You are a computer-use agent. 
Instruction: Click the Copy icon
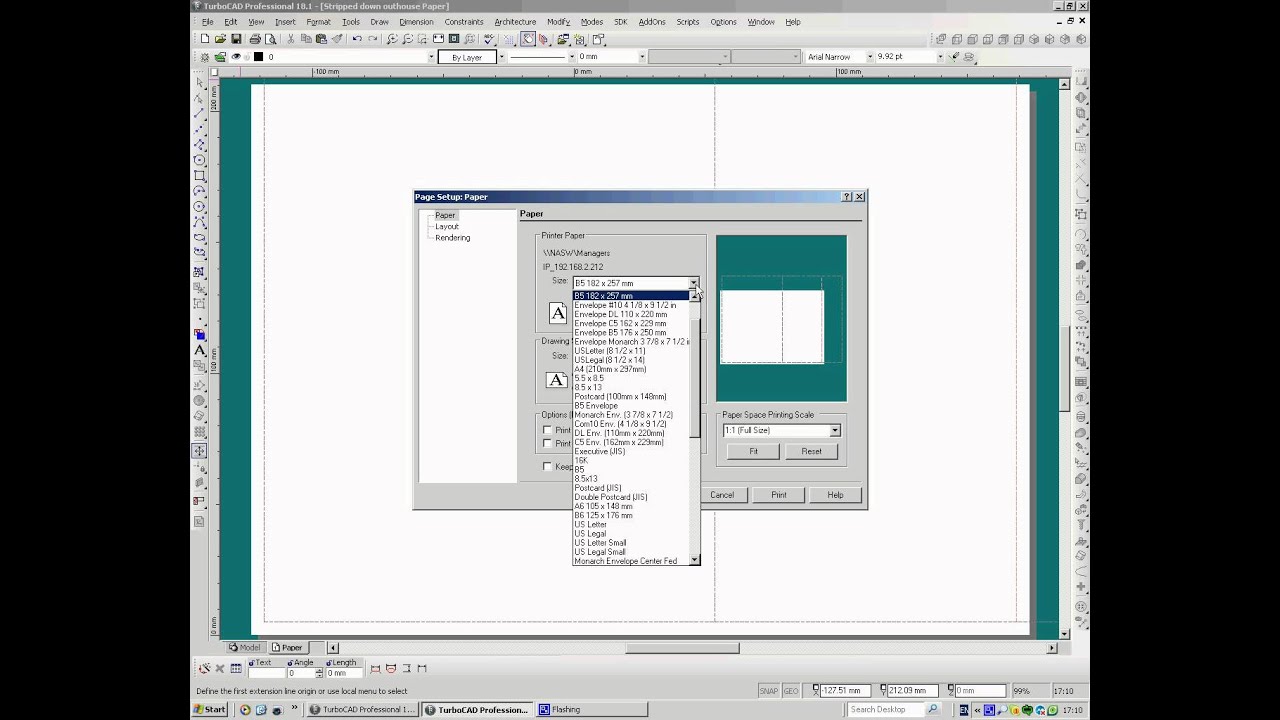pos(306,39)
